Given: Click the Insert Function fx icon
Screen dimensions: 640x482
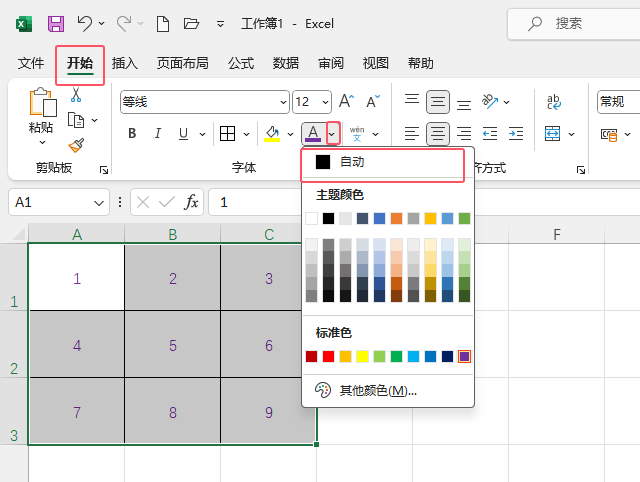Looking at the screenshot, I should pos(191,202).
